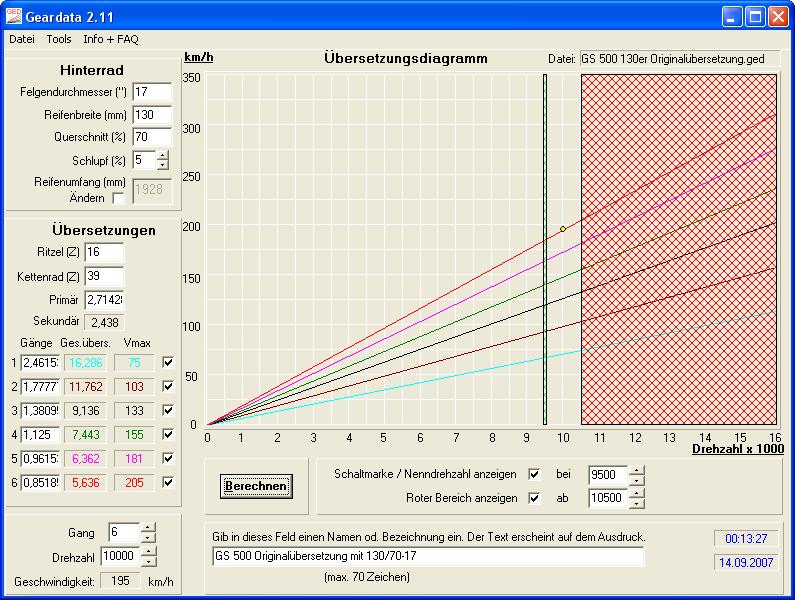Open the Info + FAQ menu
The width and height of the screenshot is (795, 600).
tap(111, 39)
